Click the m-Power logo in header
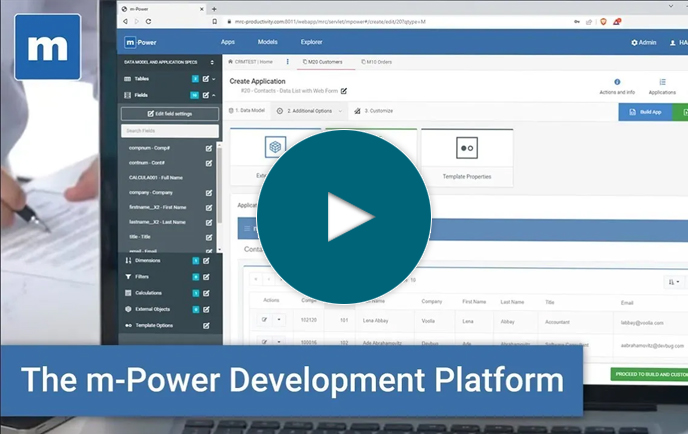The image size is (688, 434). (140, 42)
